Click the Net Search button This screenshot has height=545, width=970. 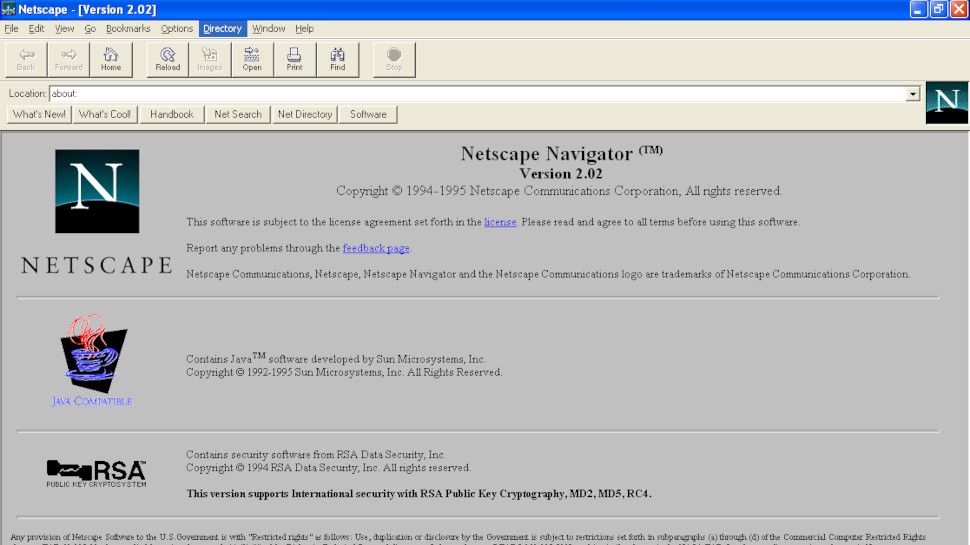click(x=238, y=114)
